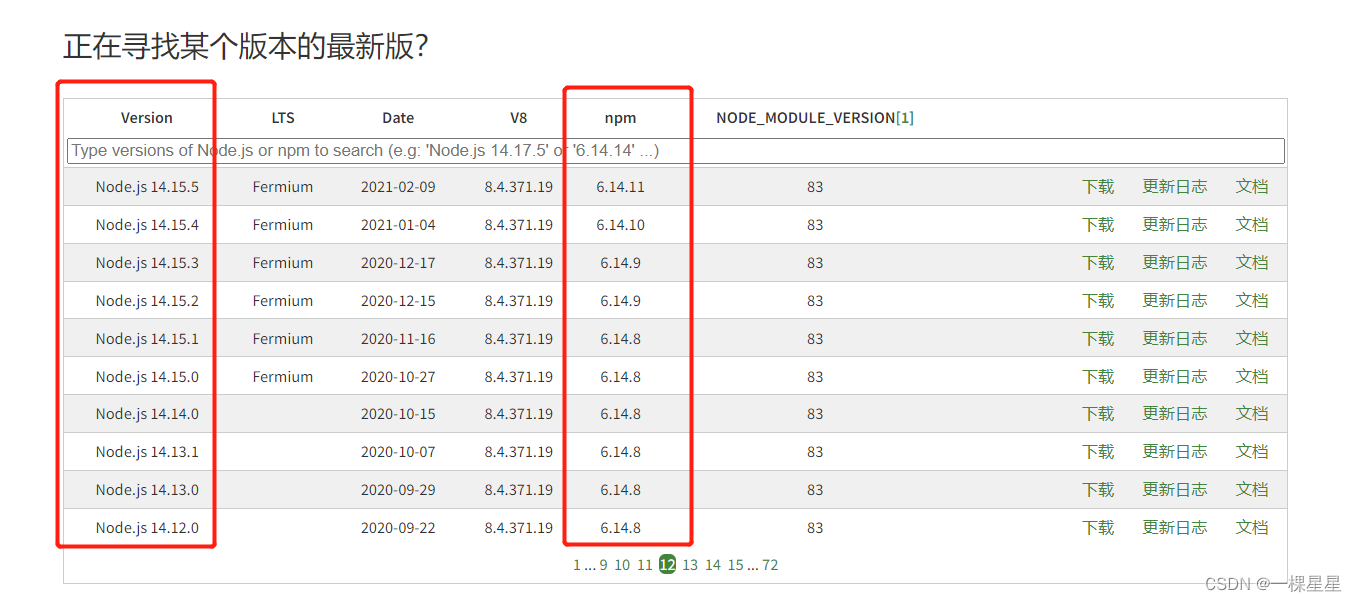Screen dimensions: 1357x602
Task: Open changelog link for Node.js 14.15.3
Action: point(1175,263)
